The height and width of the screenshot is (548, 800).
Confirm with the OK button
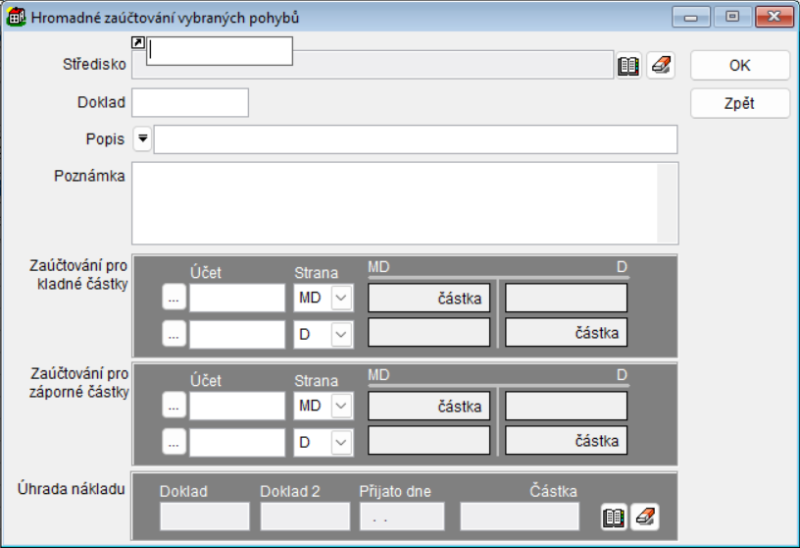pos(739,66)
